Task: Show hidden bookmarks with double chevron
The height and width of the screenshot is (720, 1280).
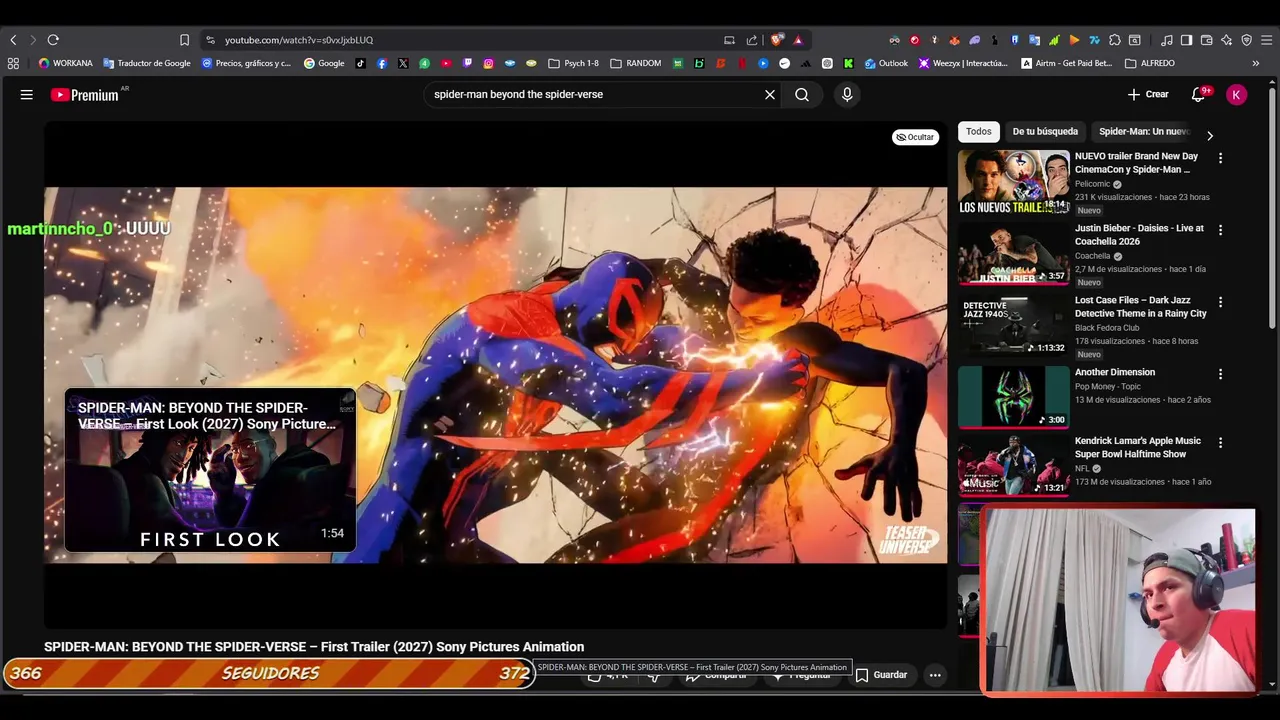Action: (x=1256, y=63)
